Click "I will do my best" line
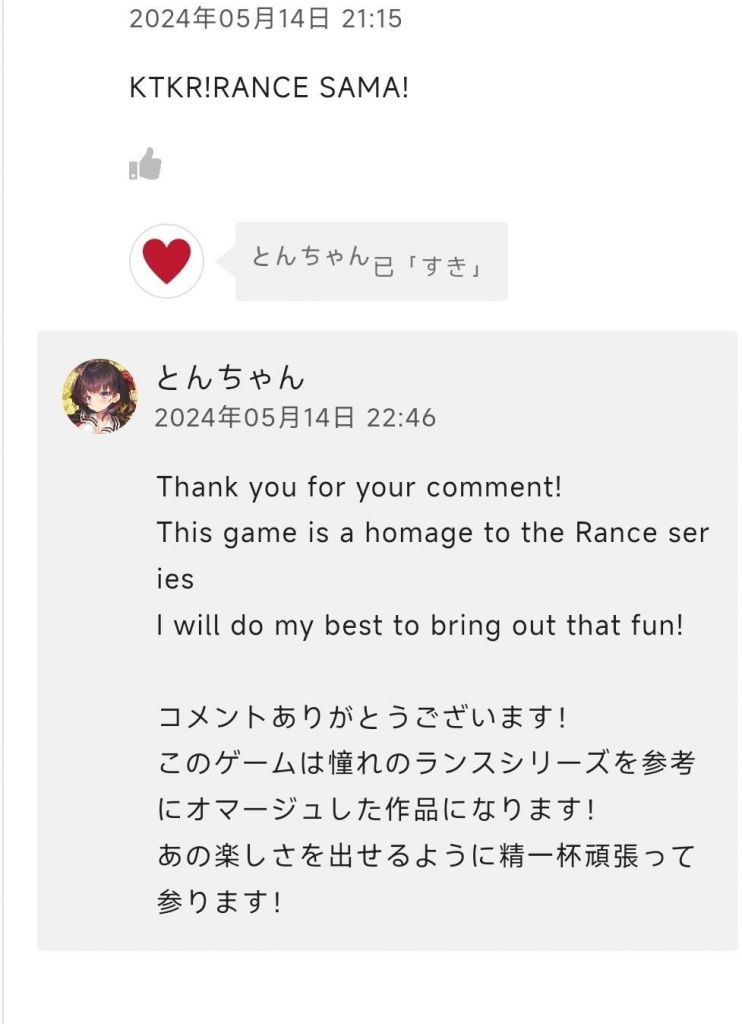Image resolution: width=742 pixels, height=1024 pixels. pos(420,625)
